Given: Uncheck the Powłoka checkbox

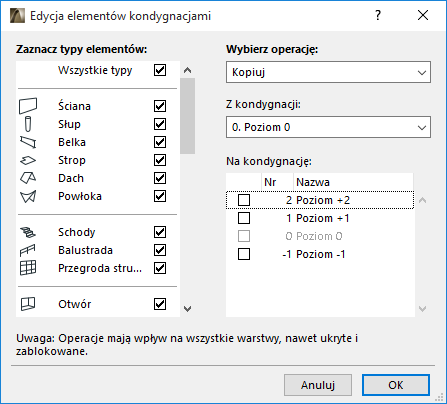Looking at the screenshot, I should (x=160, y=196).
